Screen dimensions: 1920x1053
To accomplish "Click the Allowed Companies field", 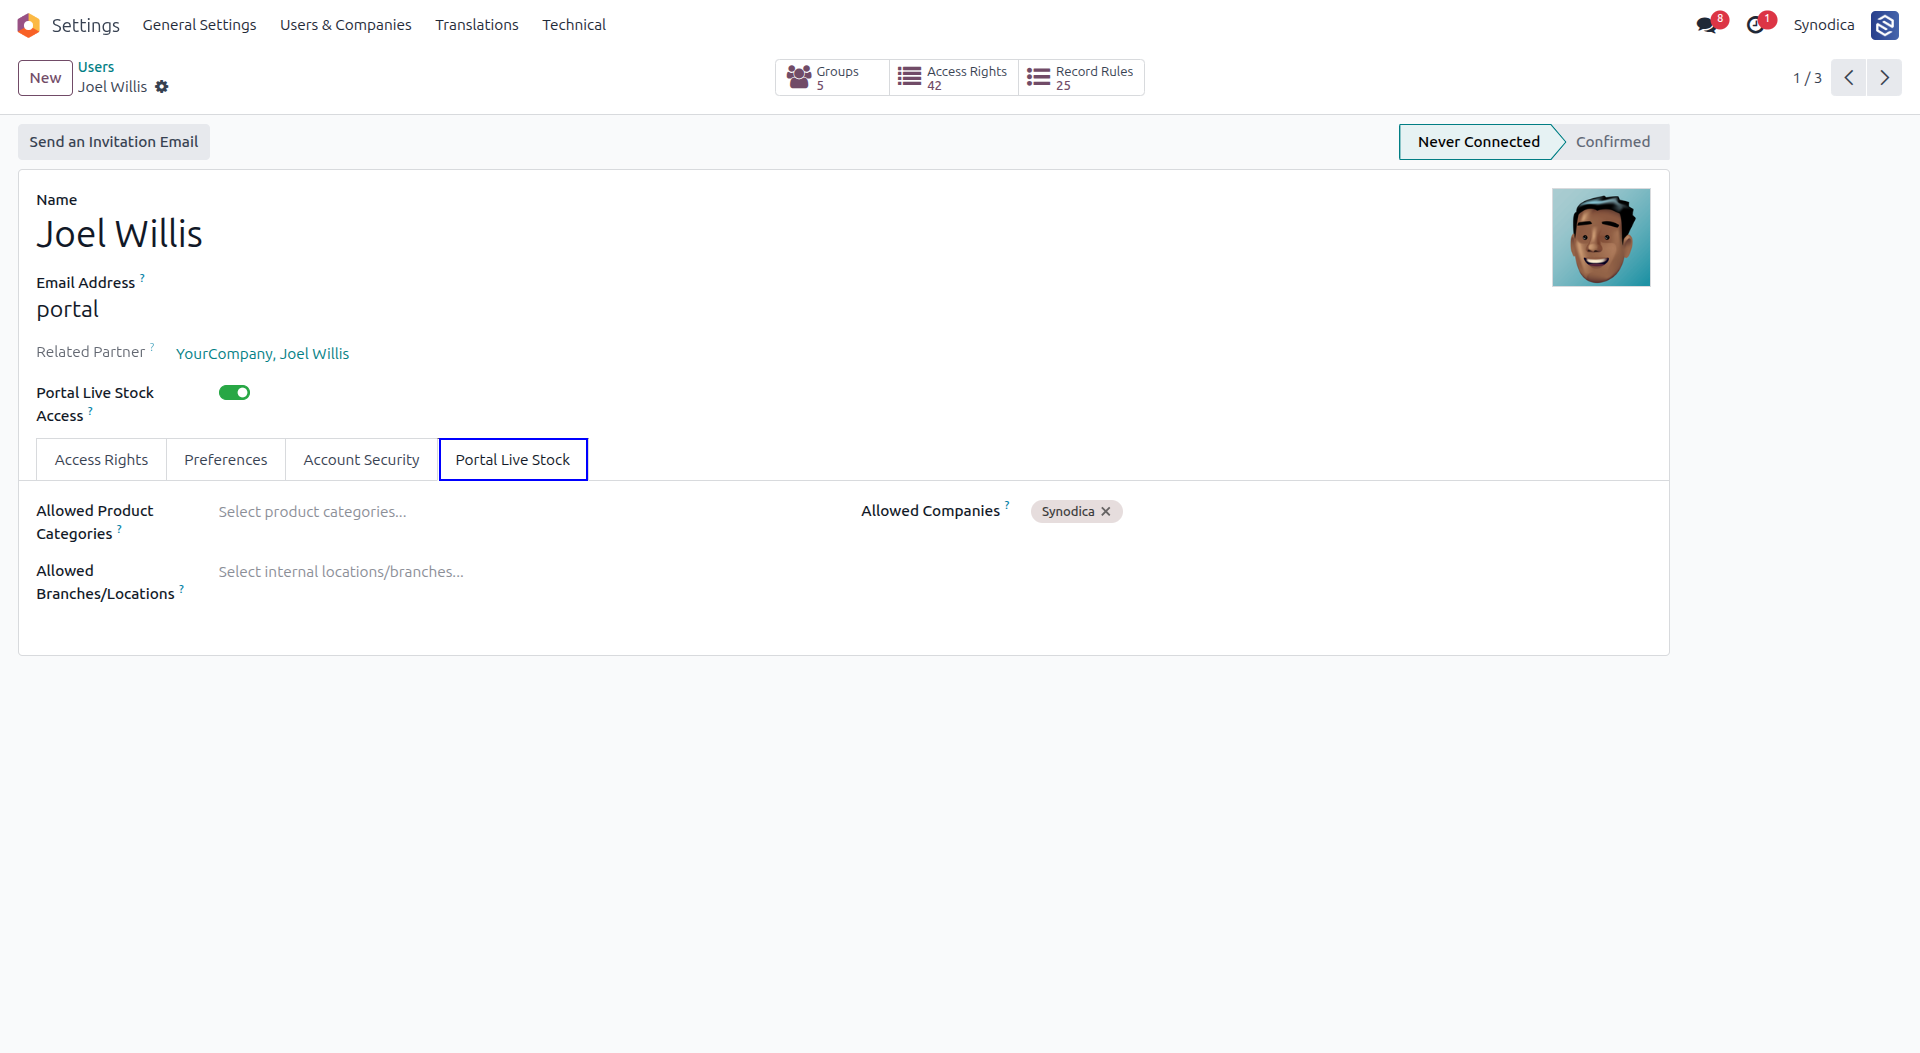I will (x=1340, y=512).
